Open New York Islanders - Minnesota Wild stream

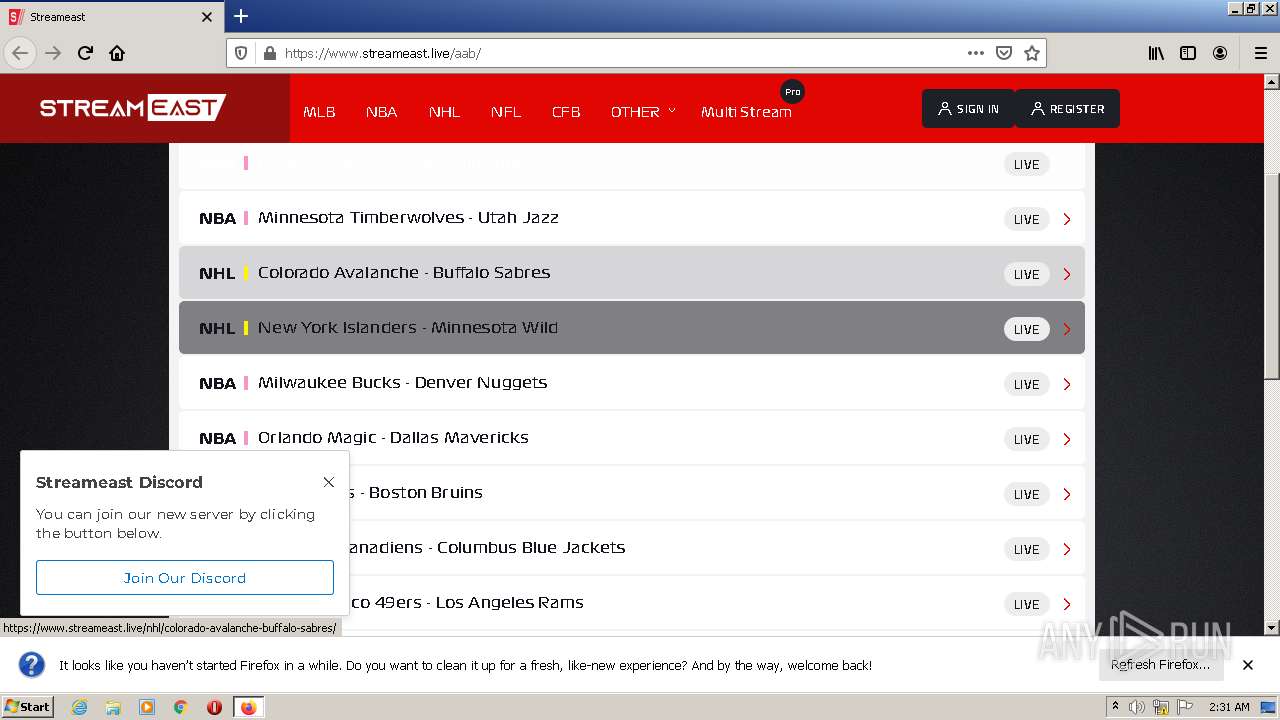[x=632, y=328]
